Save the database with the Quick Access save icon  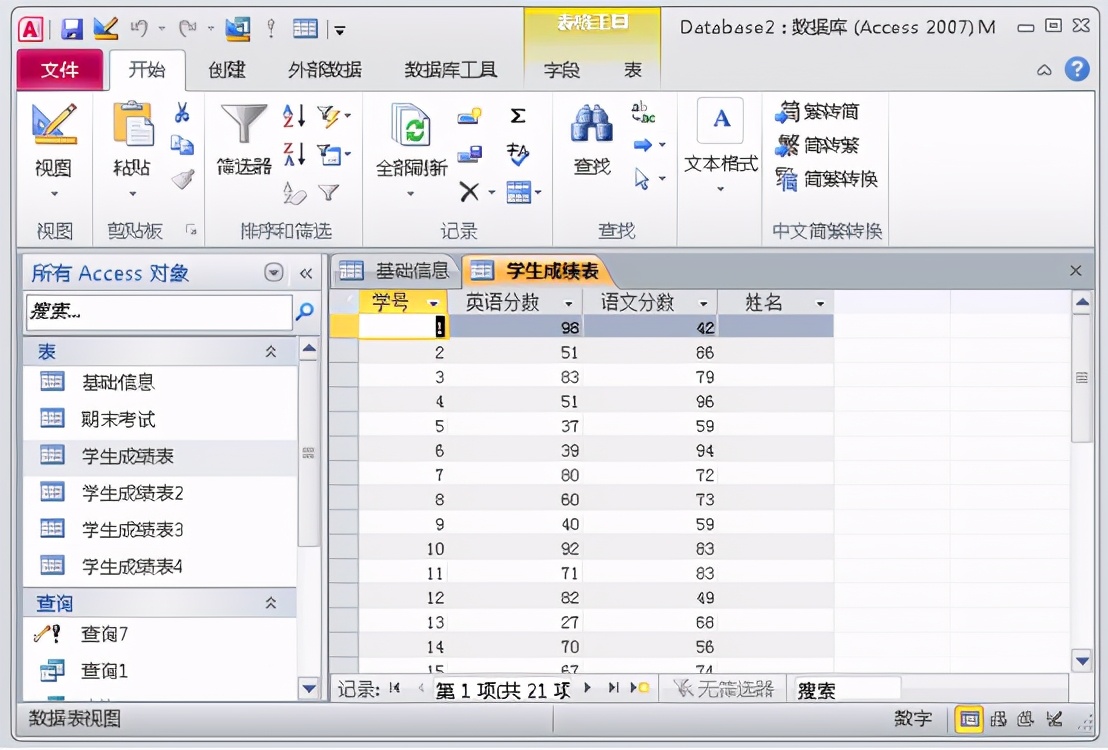click(x=71, y=27)
